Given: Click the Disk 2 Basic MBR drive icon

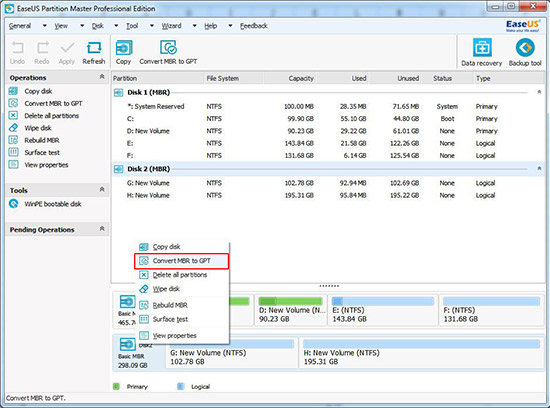Looking at the screenshot, I should click(127, 344).
